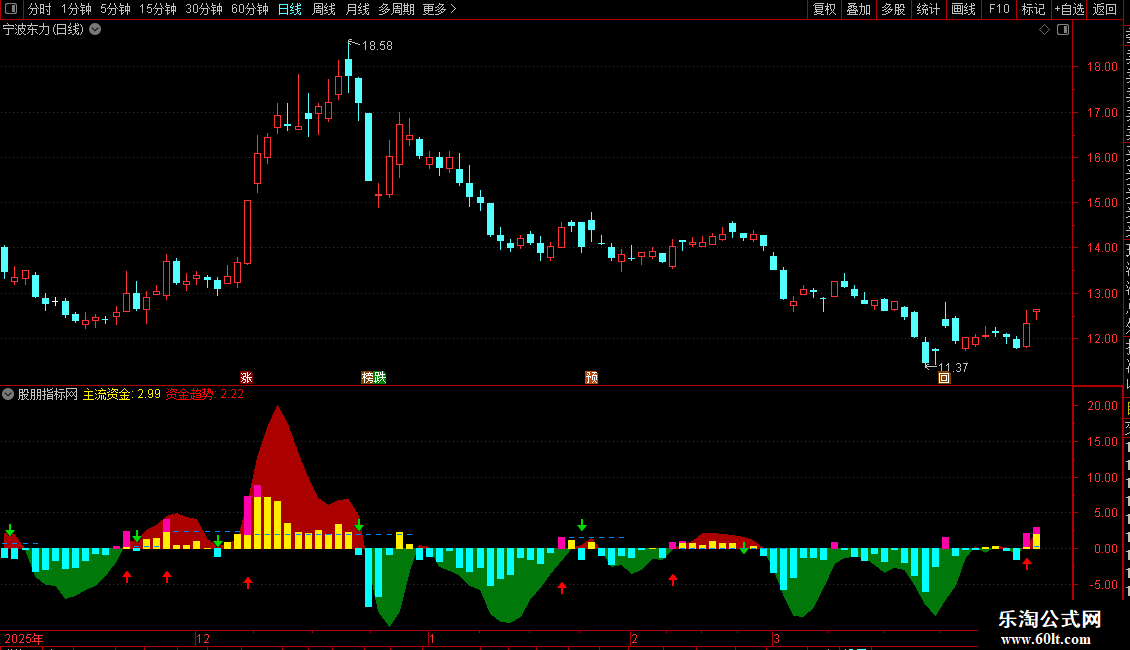This screenshot has width=1130, height=650.
Task: Click the 20.00 indicator axis label
Action: click(1103, 406)
